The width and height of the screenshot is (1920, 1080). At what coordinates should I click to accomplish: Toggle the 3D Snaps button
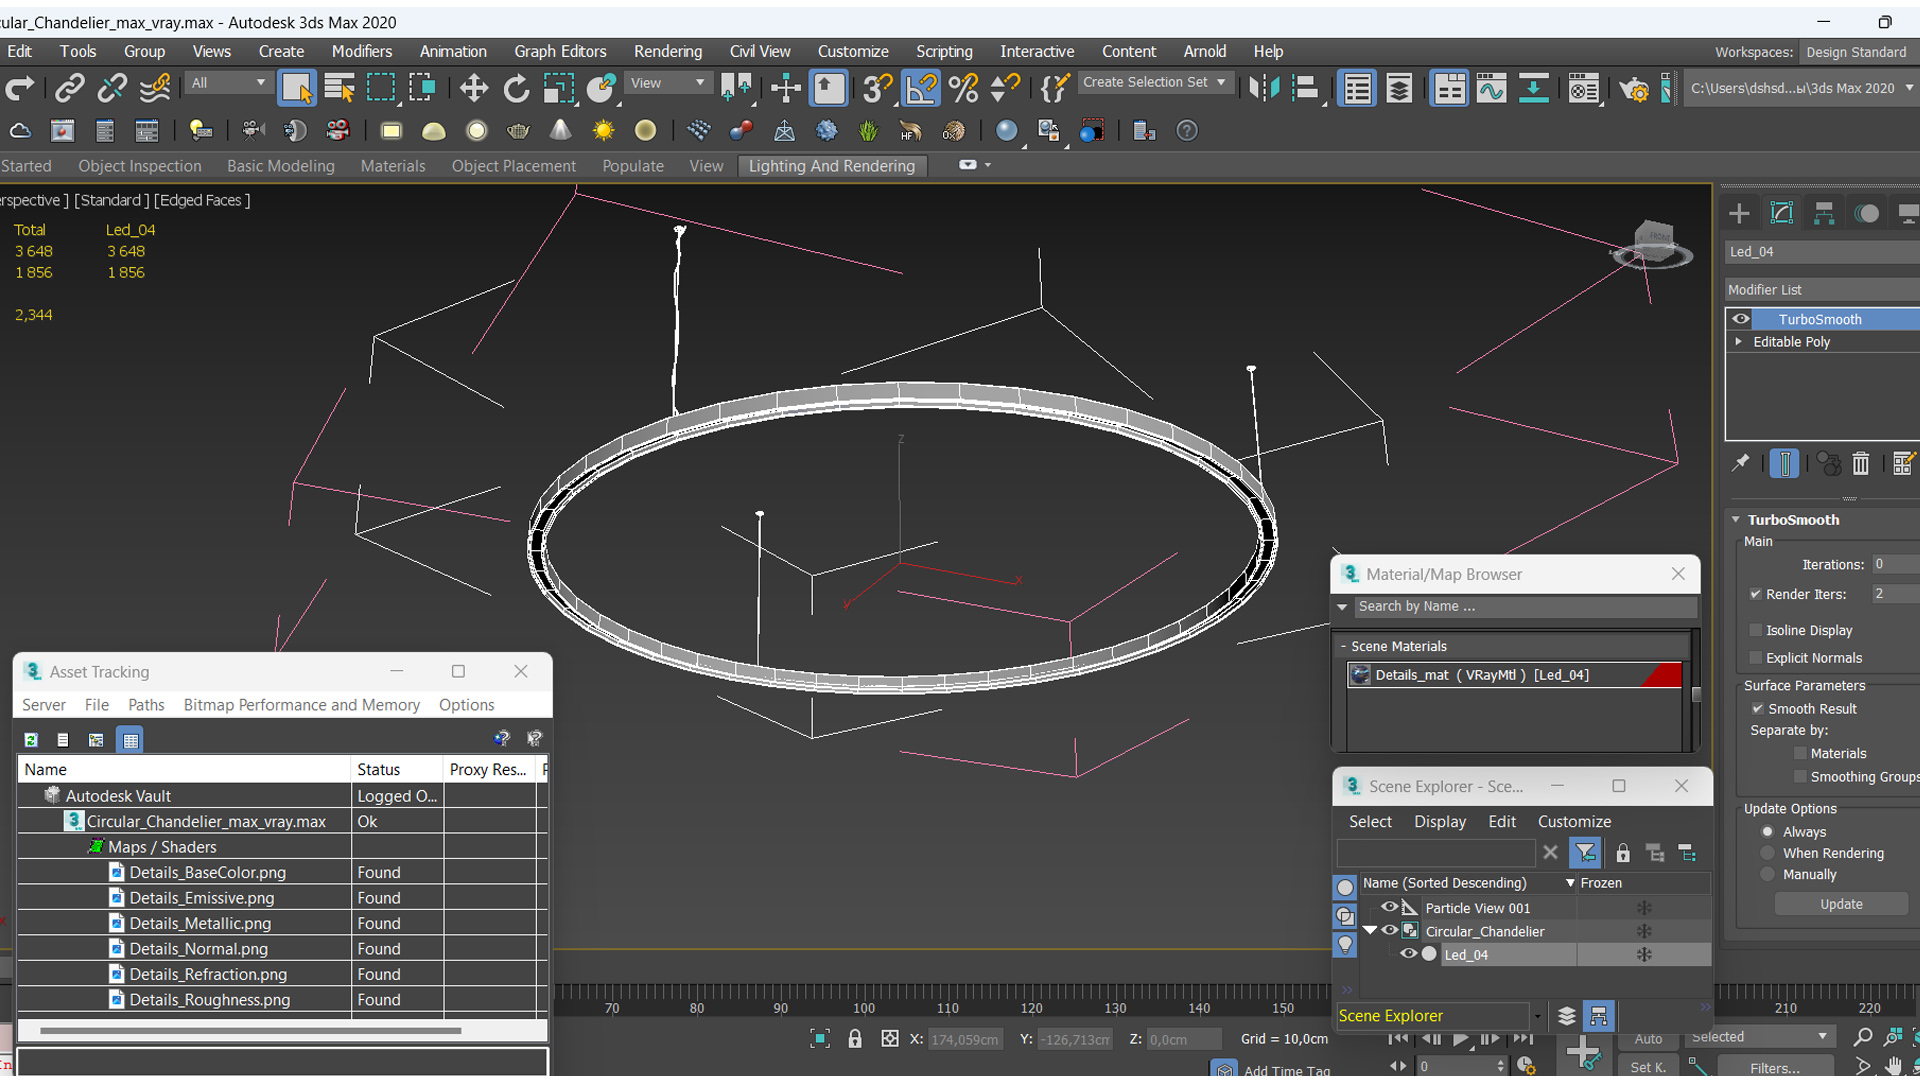point(877,88)
